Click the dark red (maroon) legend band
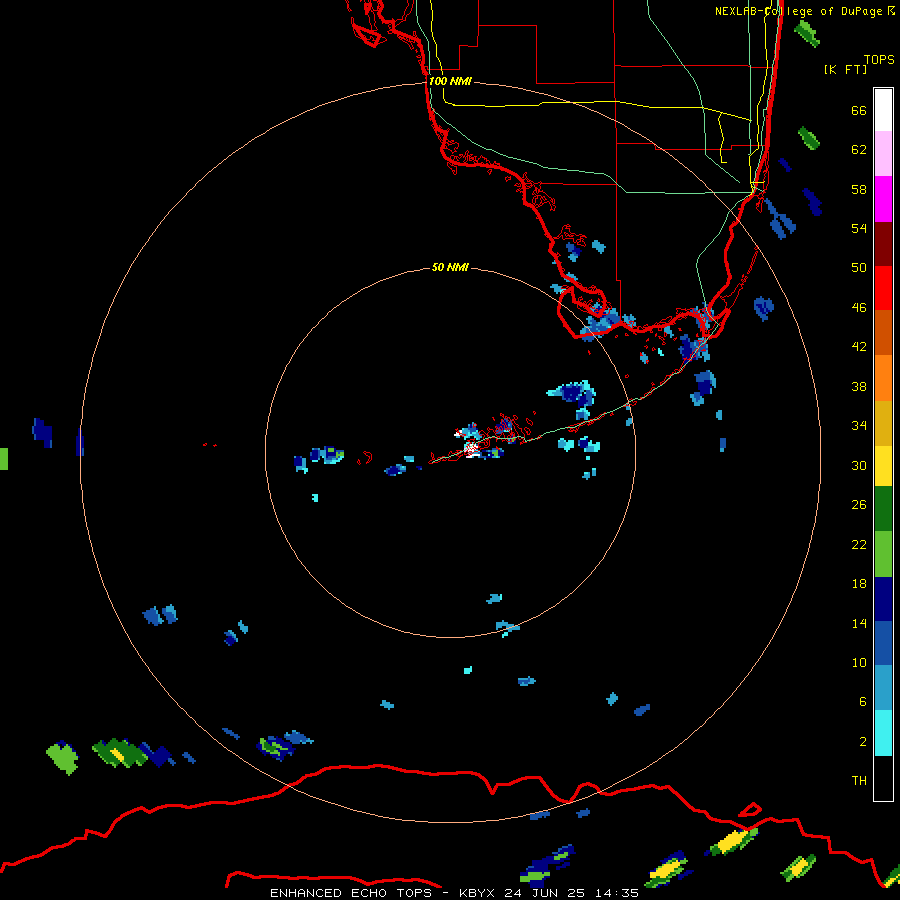Image resolution: width=900 pixels, height=900 pixels. coord(883,244)
